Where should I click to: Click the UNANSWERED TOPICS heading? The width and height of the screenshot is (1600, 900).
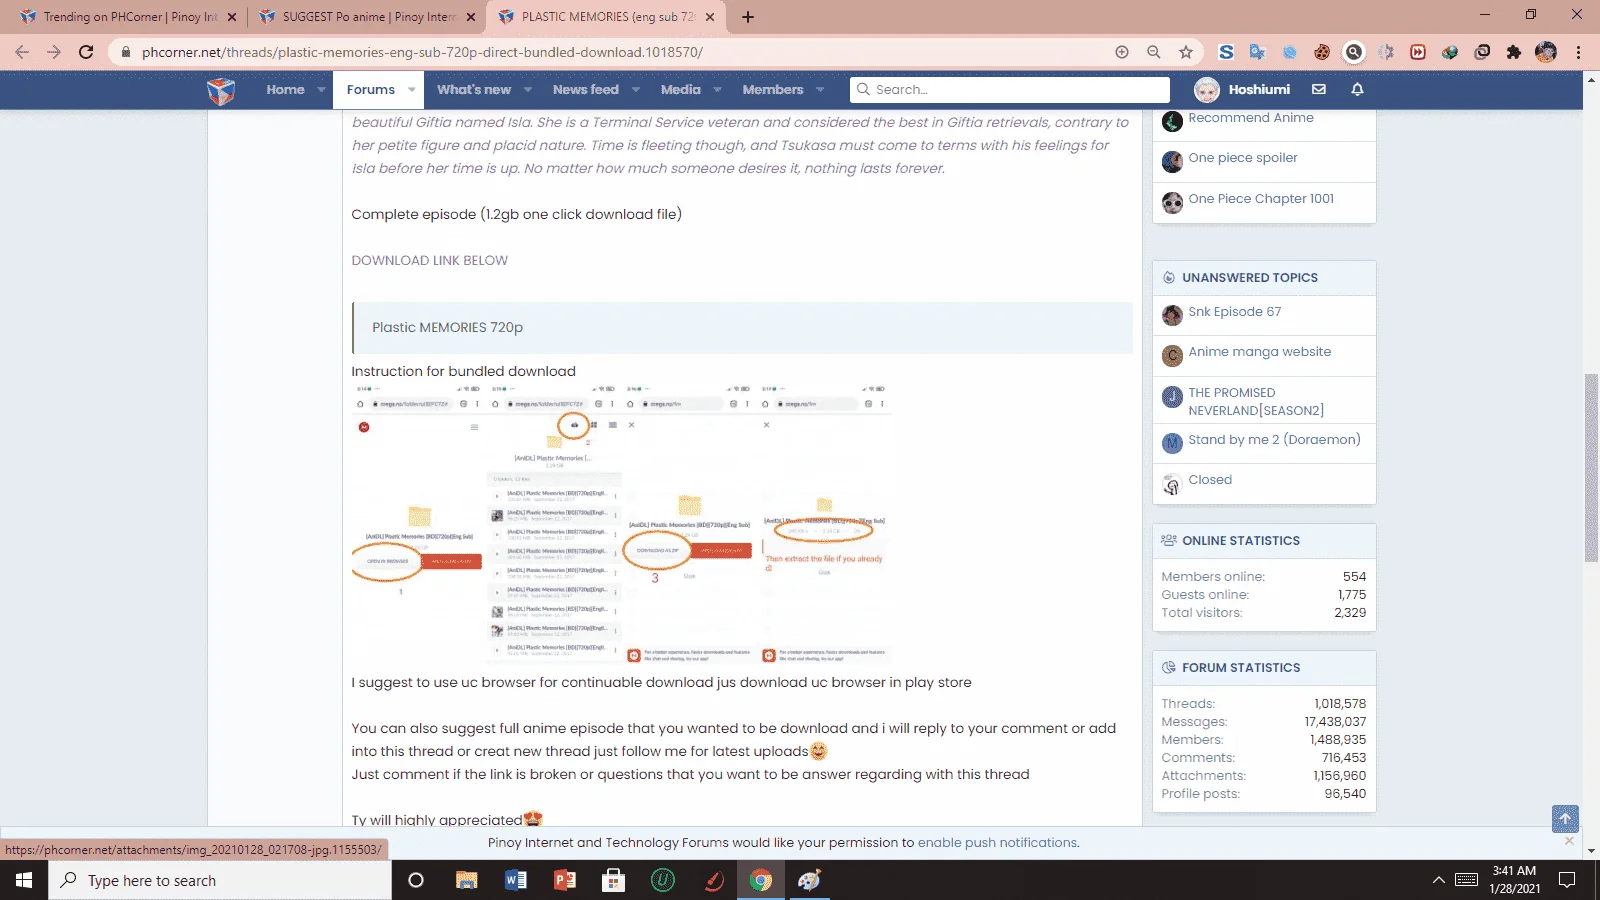pos(1250,278)
